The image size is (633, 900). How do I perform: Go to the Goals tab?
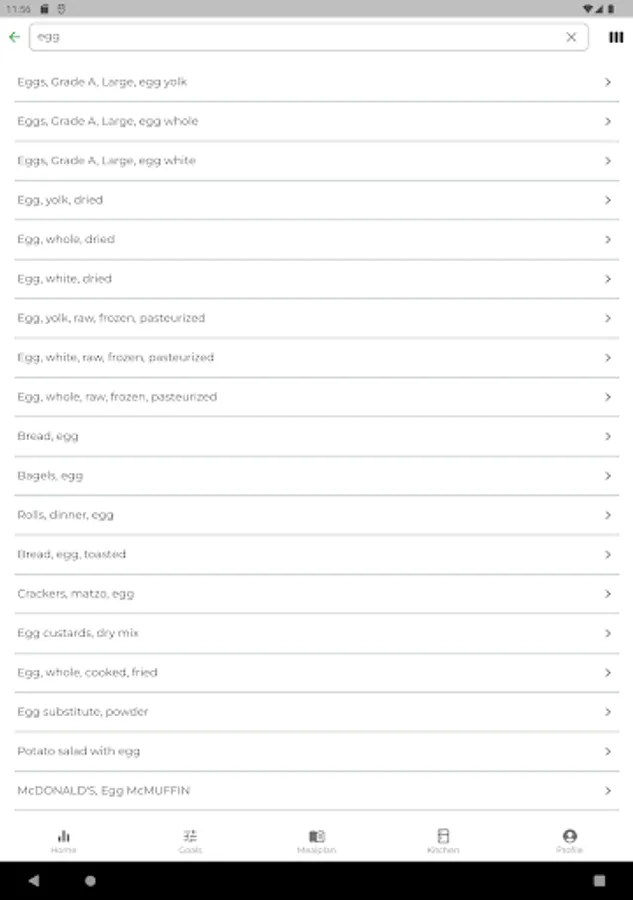pos(190,840)
